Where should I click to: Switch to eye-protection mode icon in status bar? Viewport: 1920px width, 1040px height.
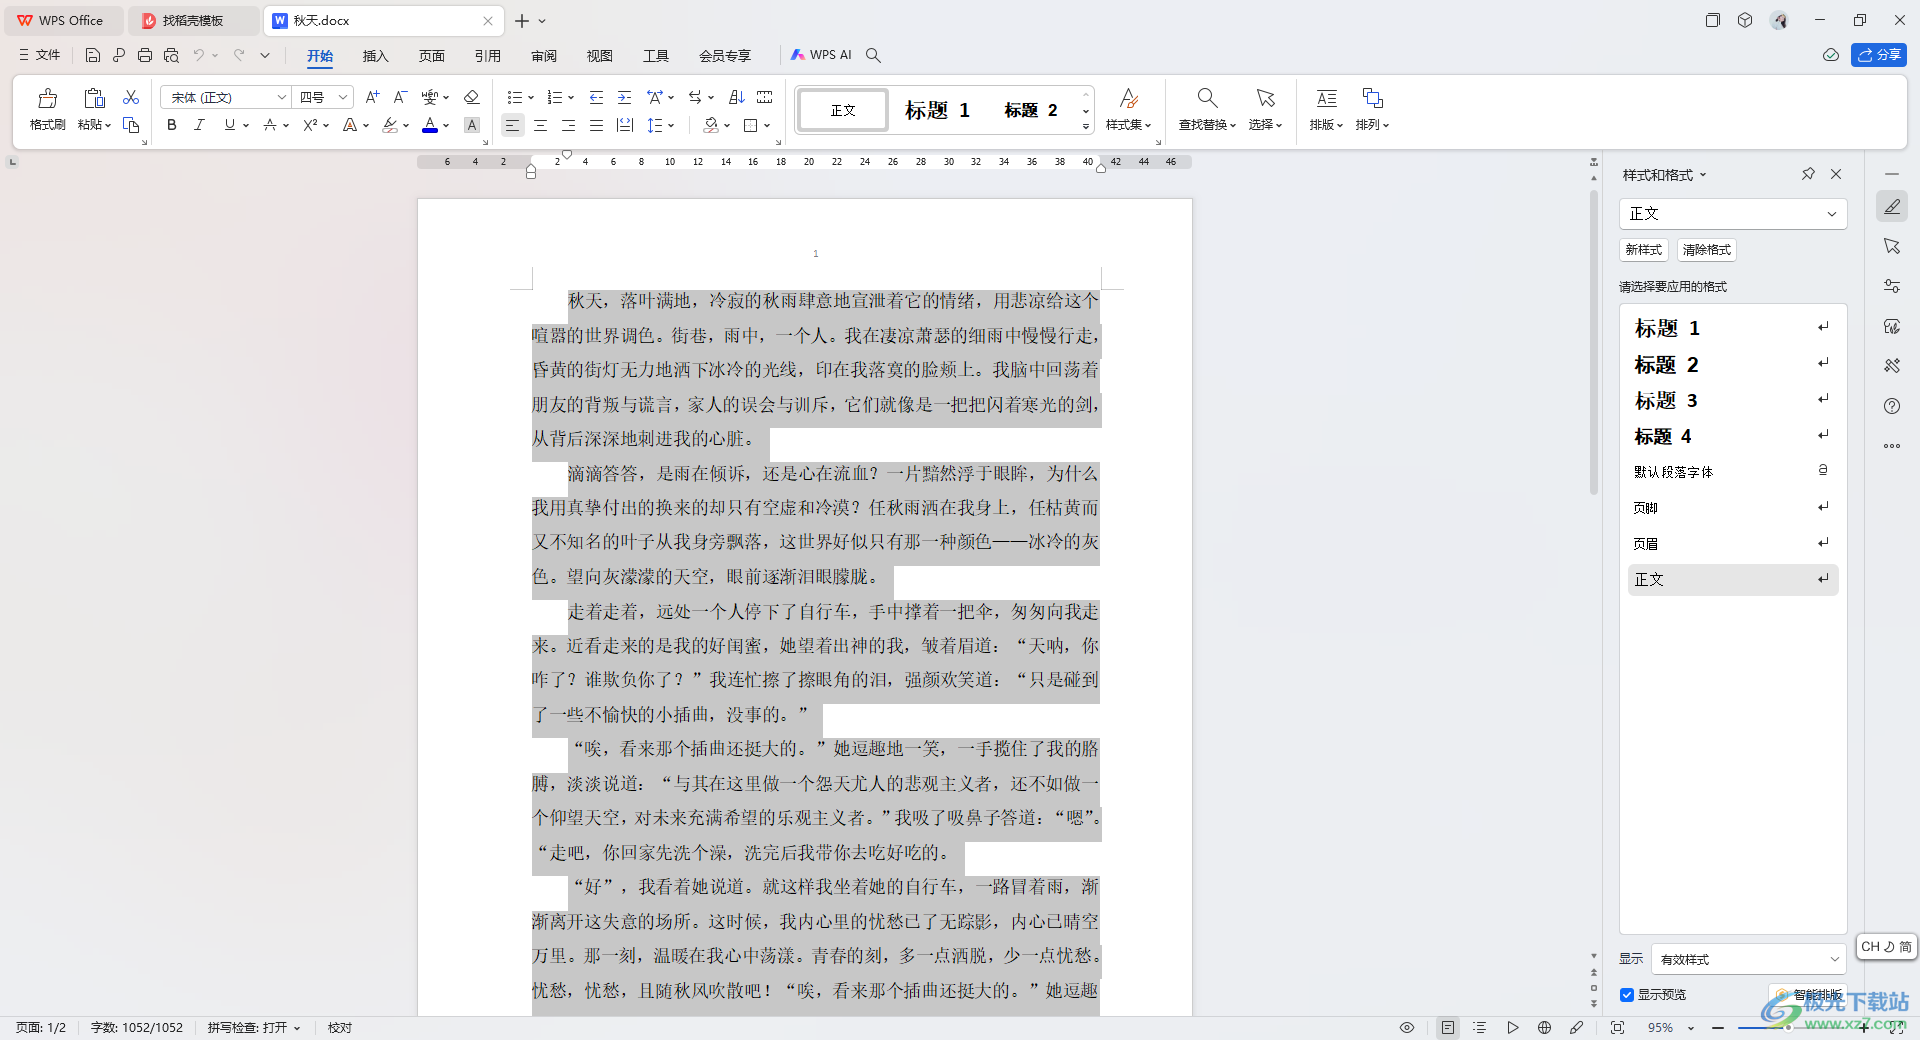(1407, 1027)
